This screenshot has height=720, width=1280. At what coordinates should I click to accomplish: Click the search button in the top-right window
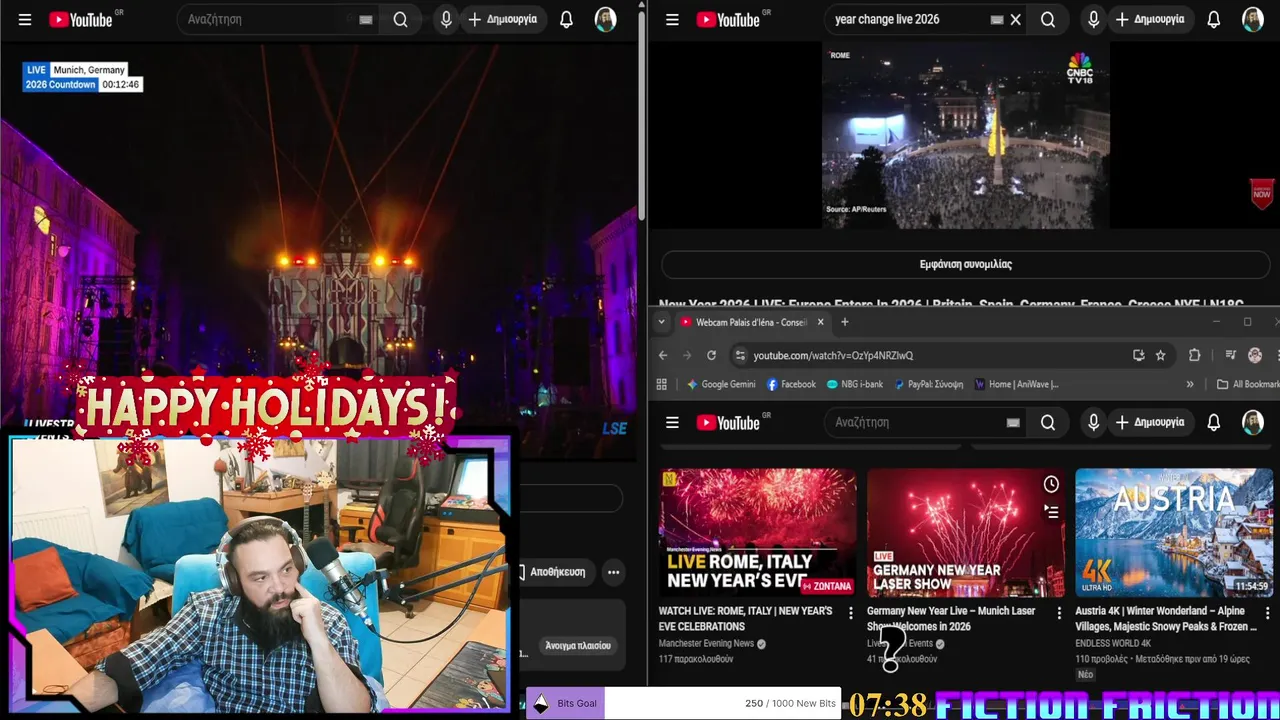[x=1048, y=19]
